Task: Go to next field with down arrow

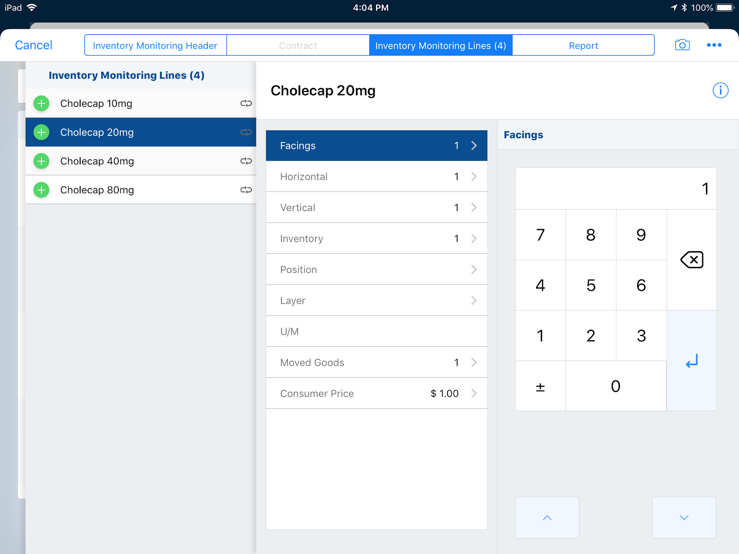Action: coord(684,518)
